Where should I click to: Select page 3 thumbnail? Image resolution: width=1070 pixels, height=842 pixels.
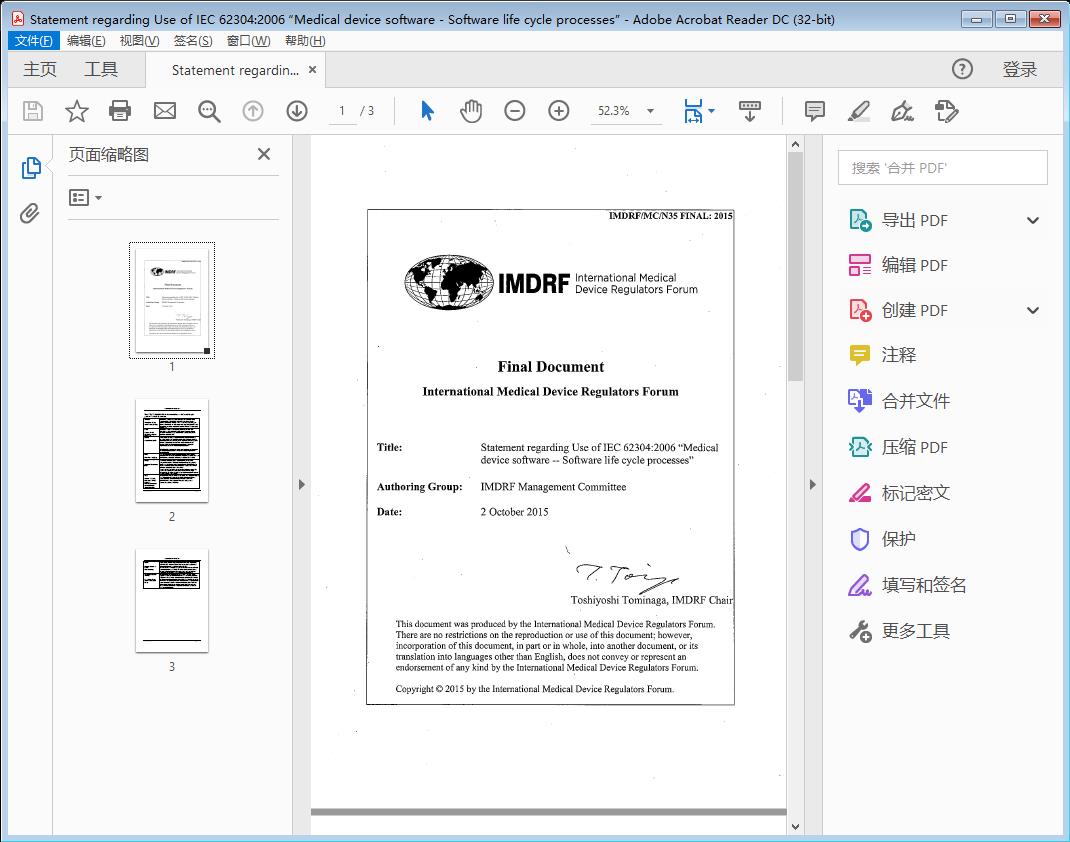click(172, 601)
